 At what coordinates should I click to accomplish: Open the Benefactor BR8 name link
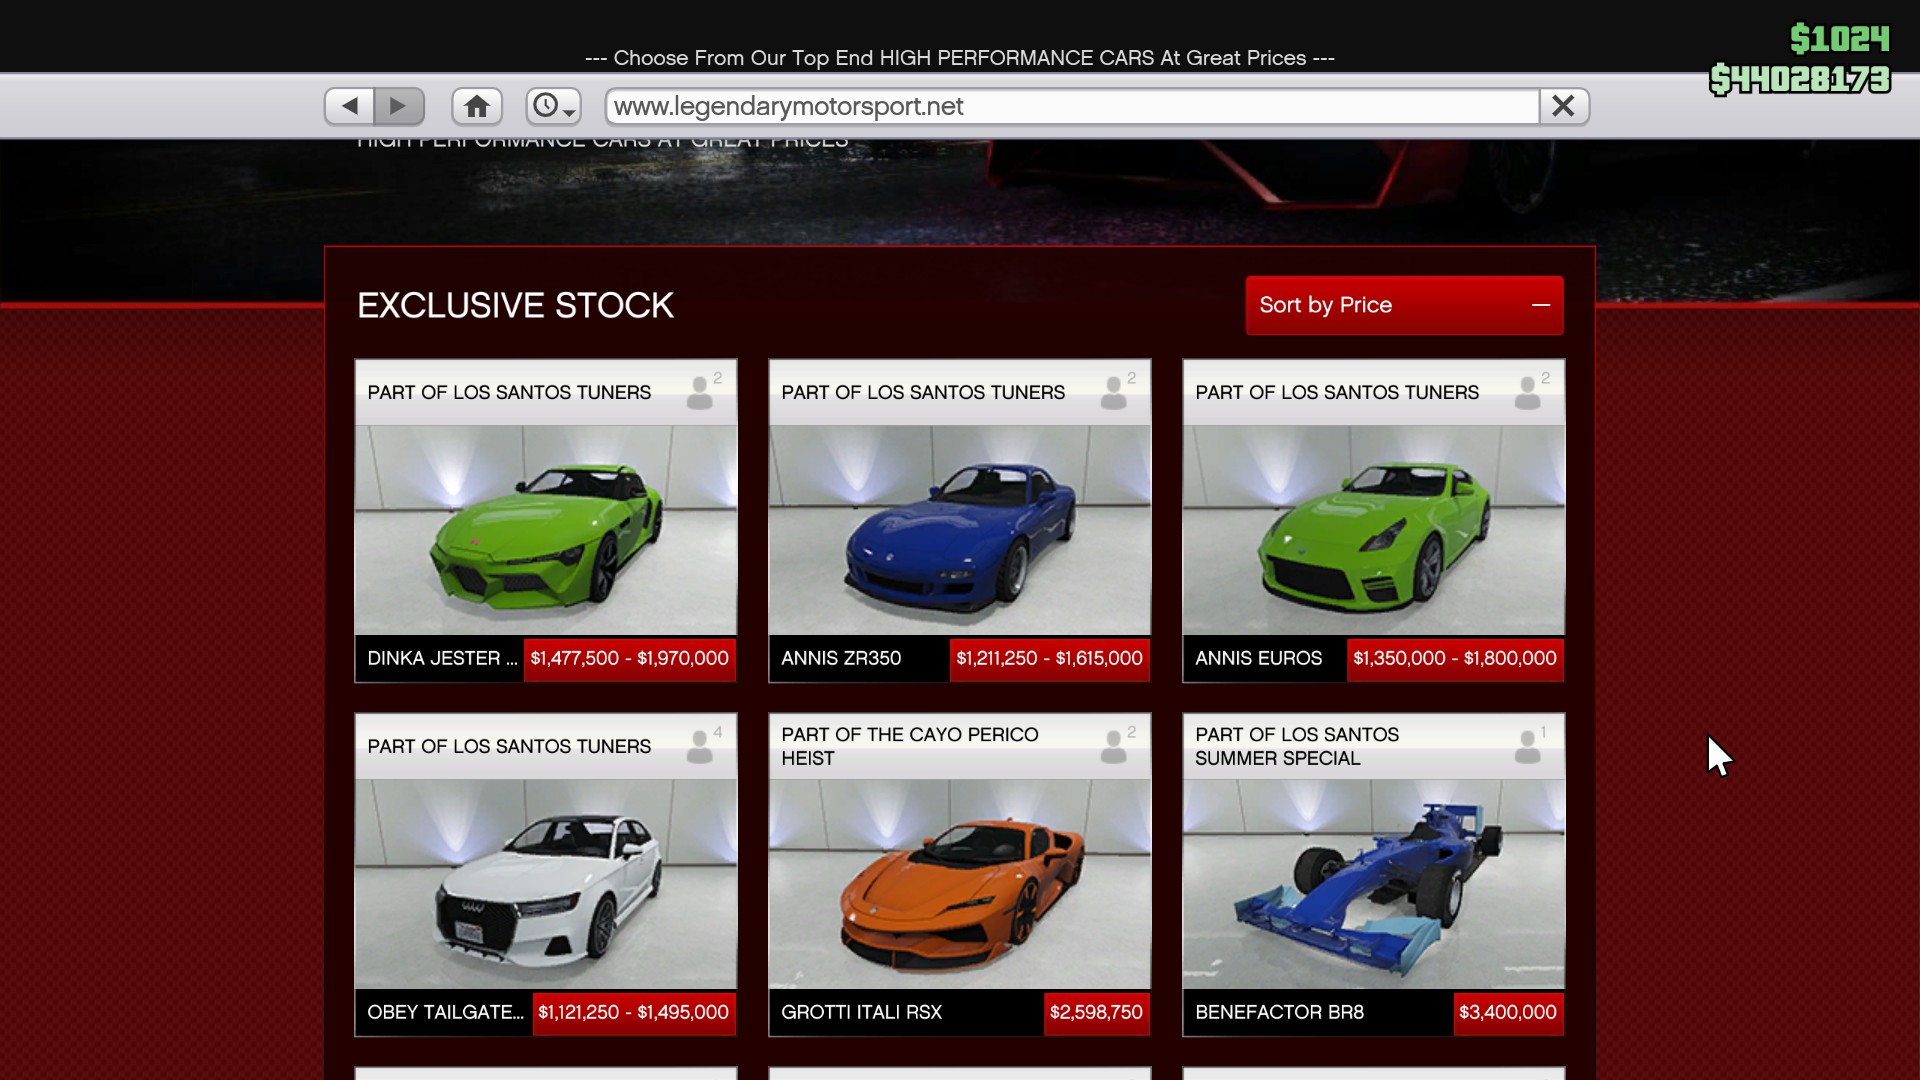coord(1279,1013)
